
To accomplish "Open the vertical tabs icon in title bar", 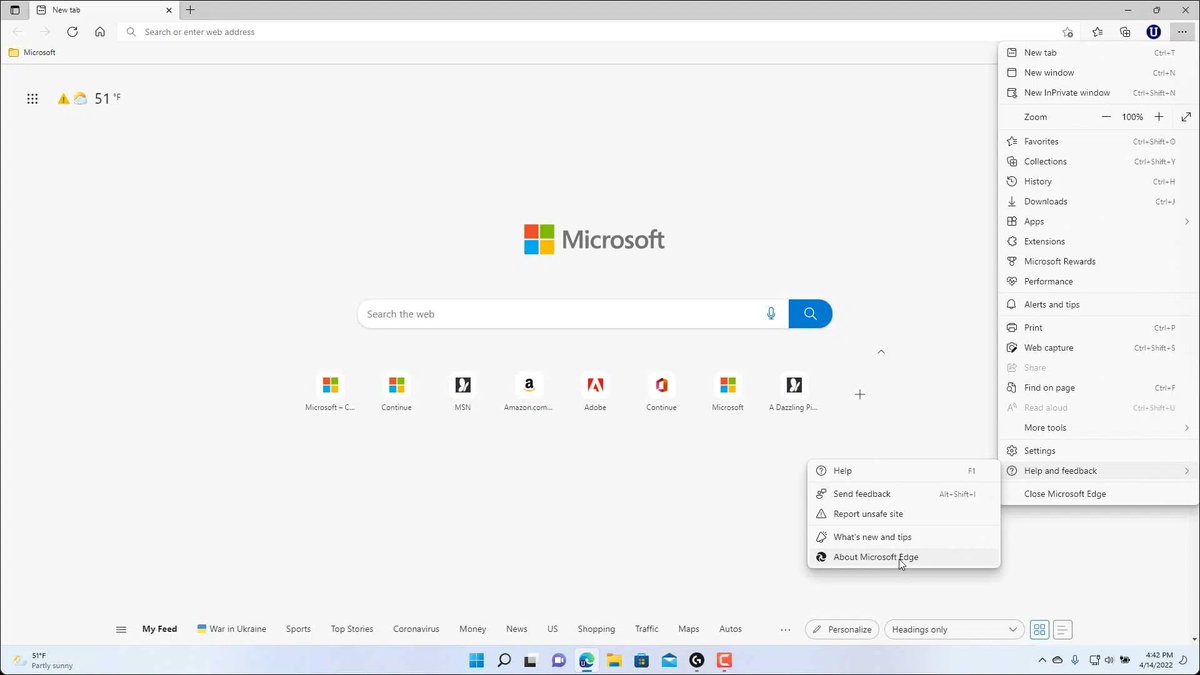I will [14, 10].
